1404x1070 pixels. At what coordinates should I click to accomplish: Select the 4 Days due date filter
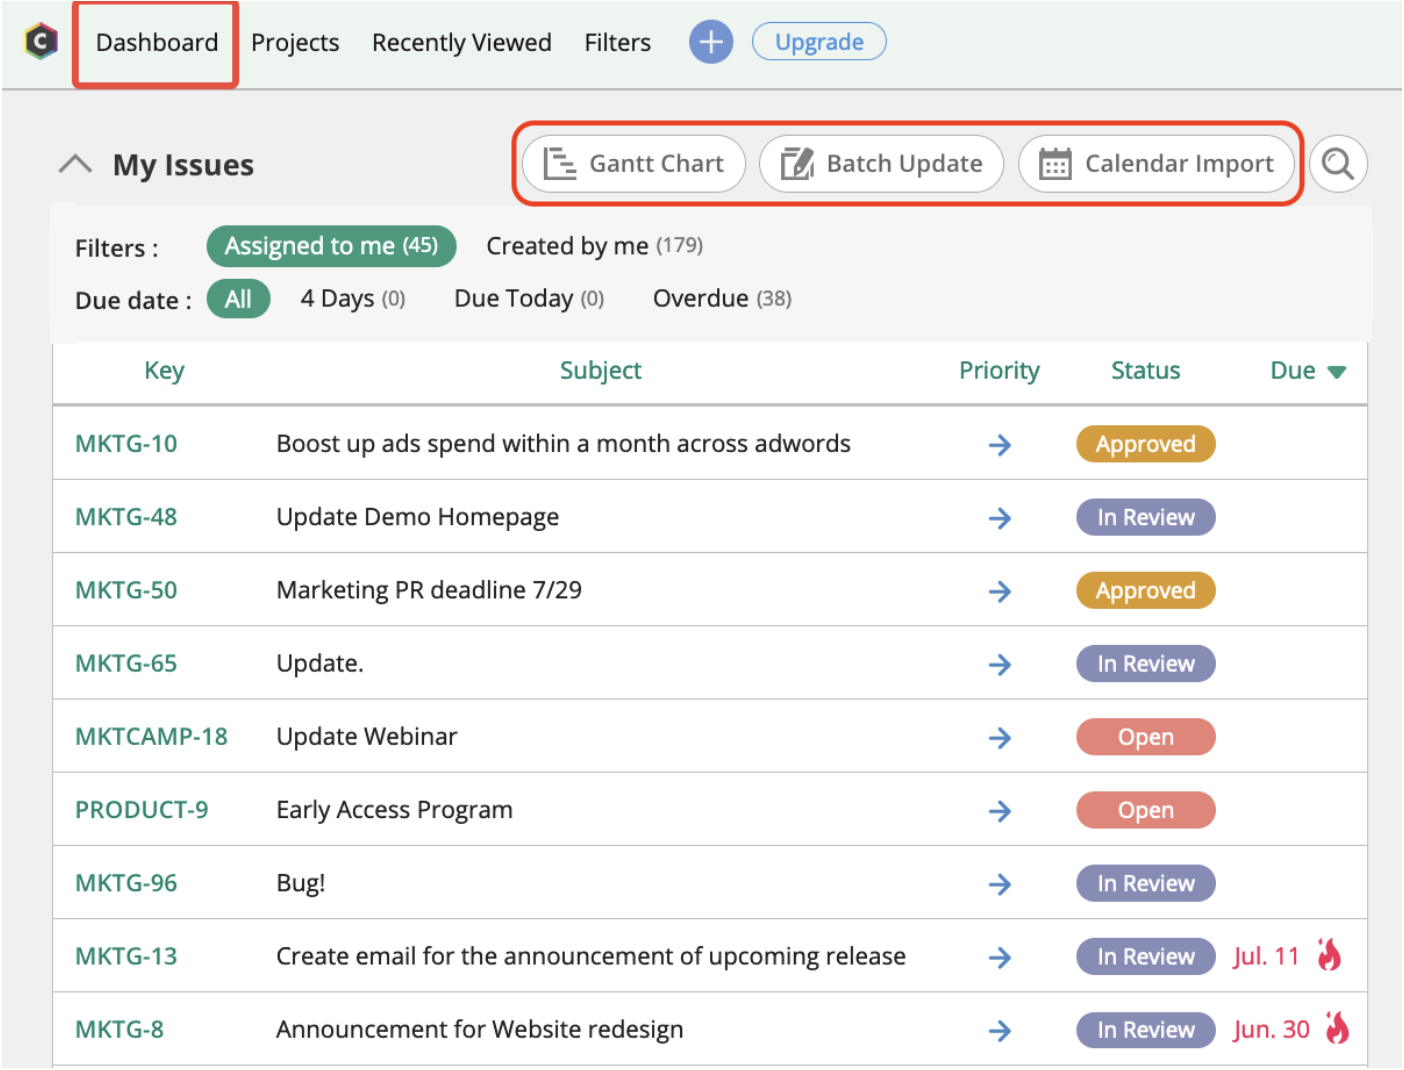point(337,297)
